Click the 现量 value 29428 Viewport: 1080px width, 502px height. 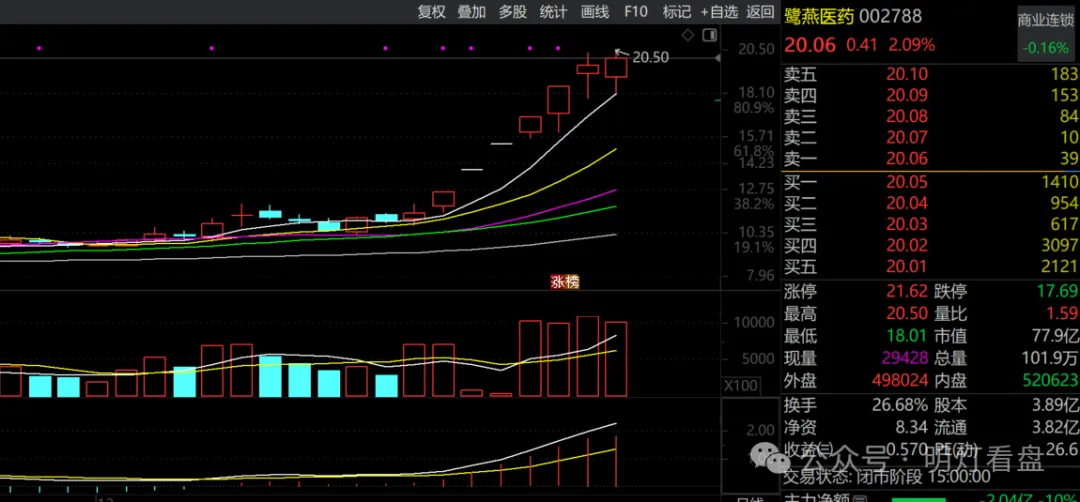coord(906,357)
